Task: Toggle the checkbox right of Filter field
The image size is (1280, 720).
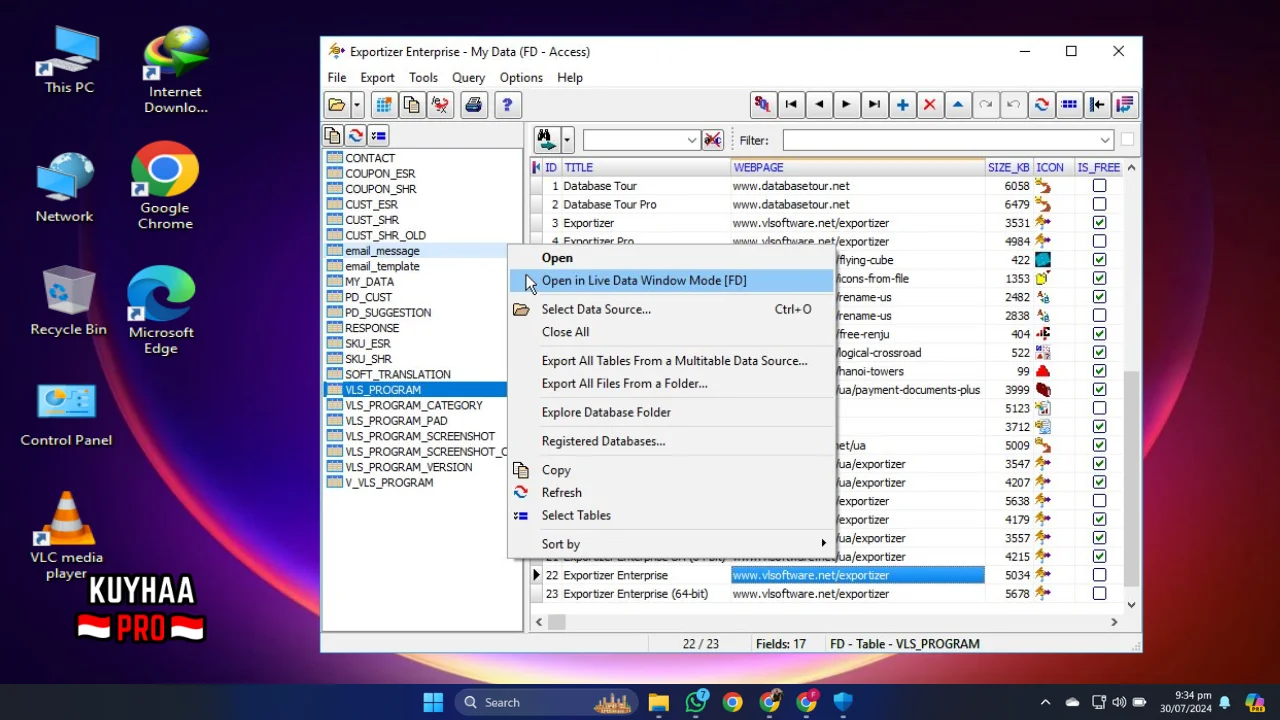Action: tap(1128, 140)
